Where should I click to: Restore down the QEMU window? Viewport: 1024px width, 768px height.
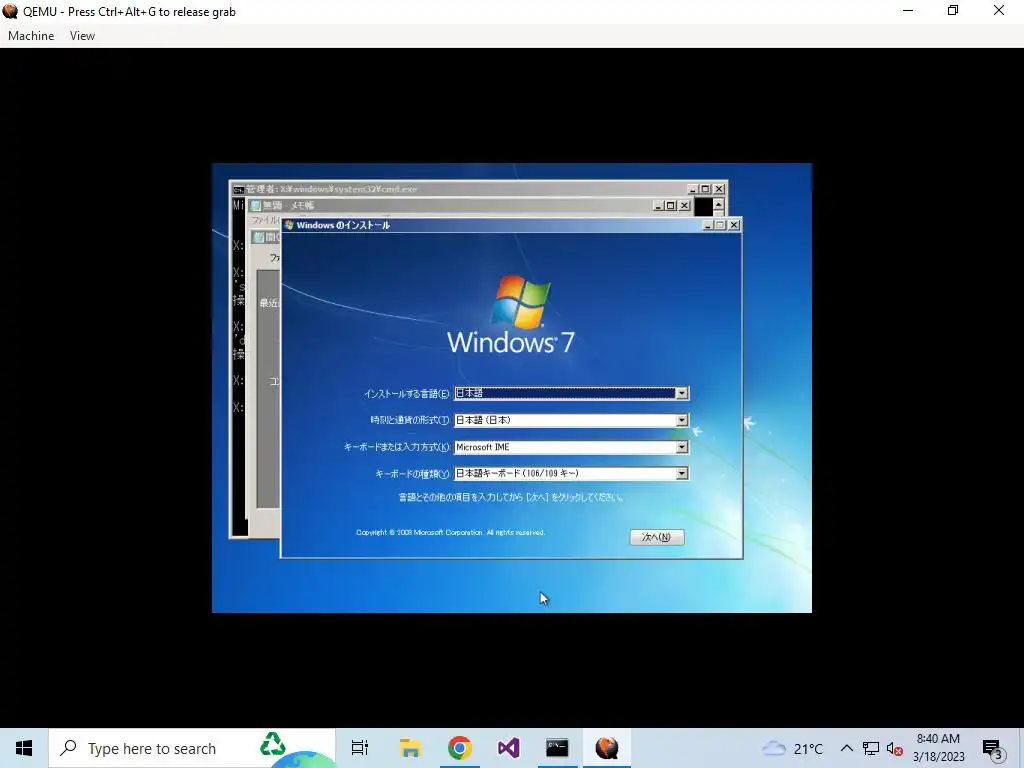(x=953, y=10)
